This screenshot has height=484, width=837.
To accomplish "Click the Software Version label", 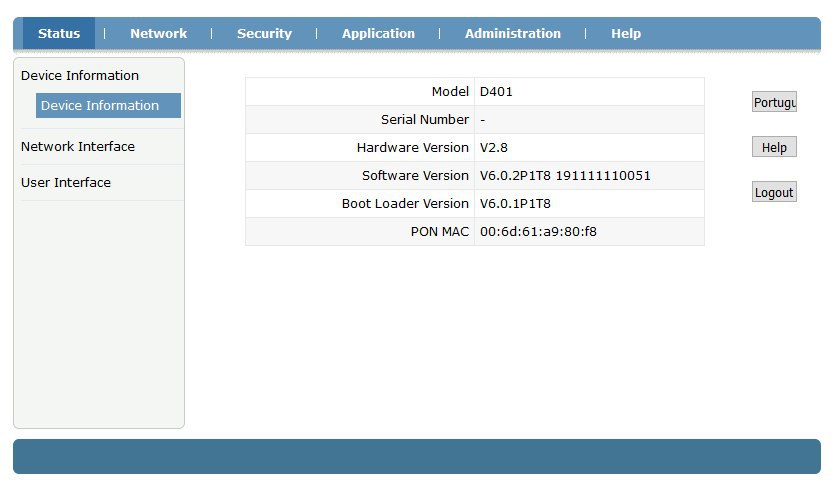I will tap(415, 176).
